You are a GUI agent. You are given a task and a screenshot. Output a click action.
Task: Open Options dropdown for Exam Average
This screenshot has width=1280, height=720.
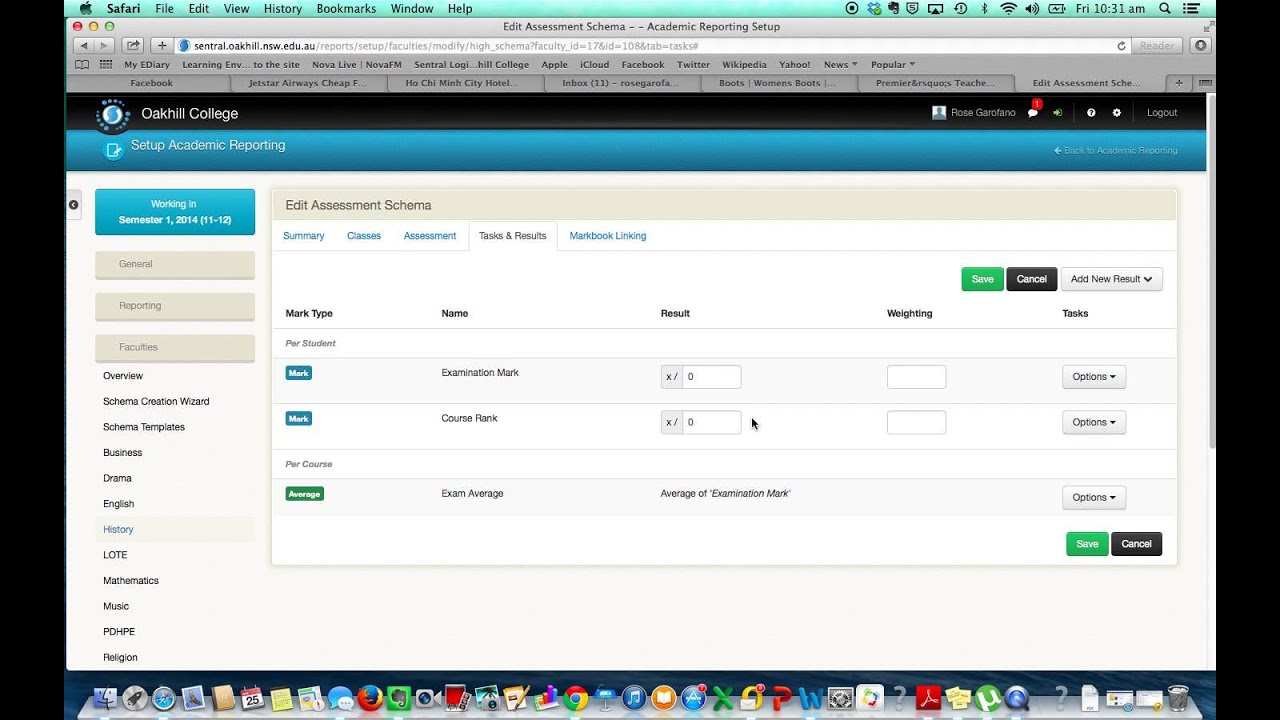1094,497
